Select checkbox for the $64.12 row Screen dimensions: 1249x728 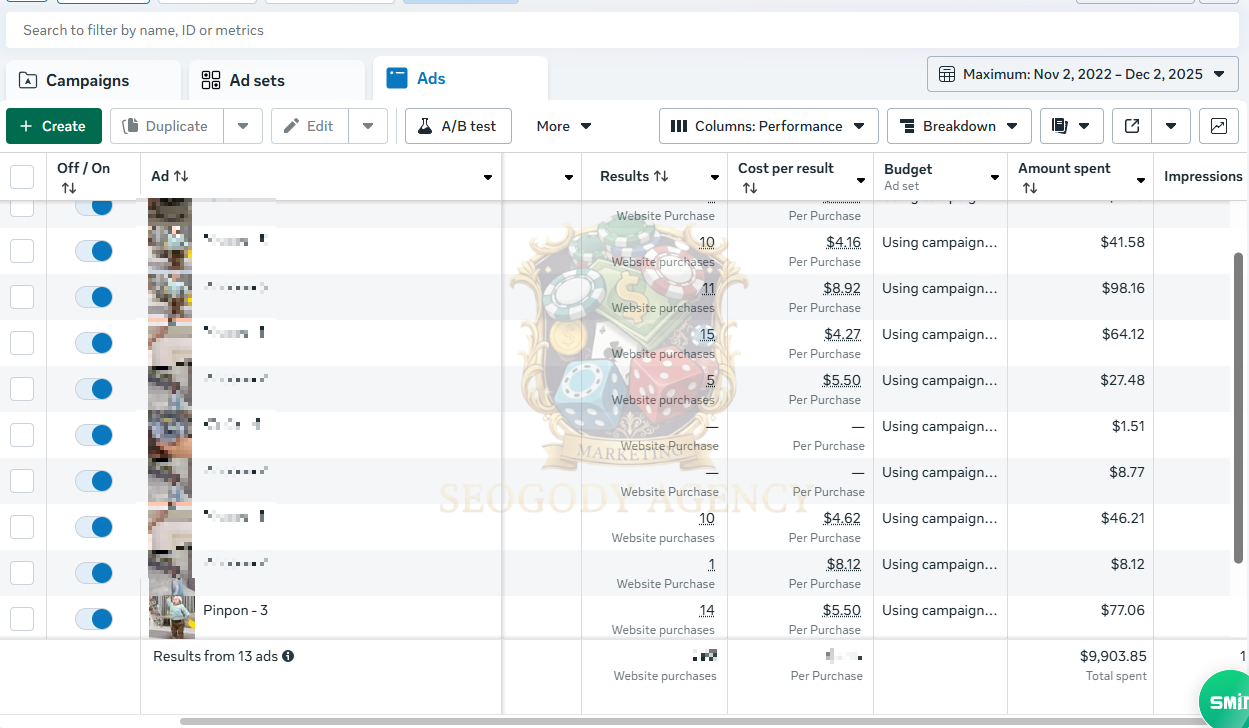(22, 343)
